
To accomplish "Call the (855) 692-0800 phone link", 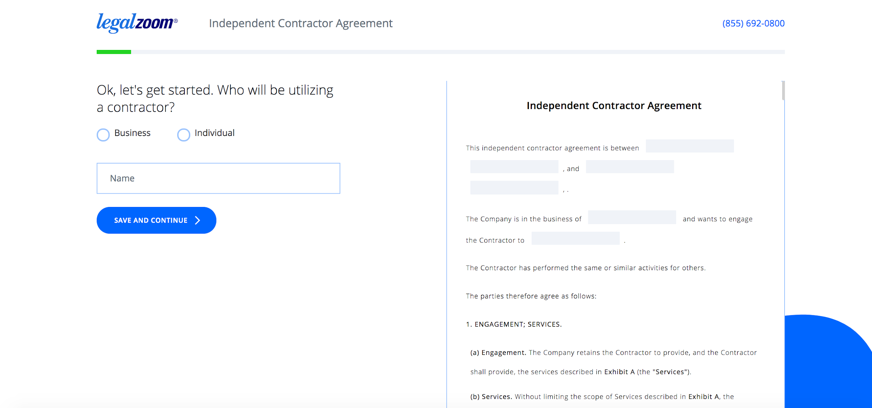I will click(754, 23).
